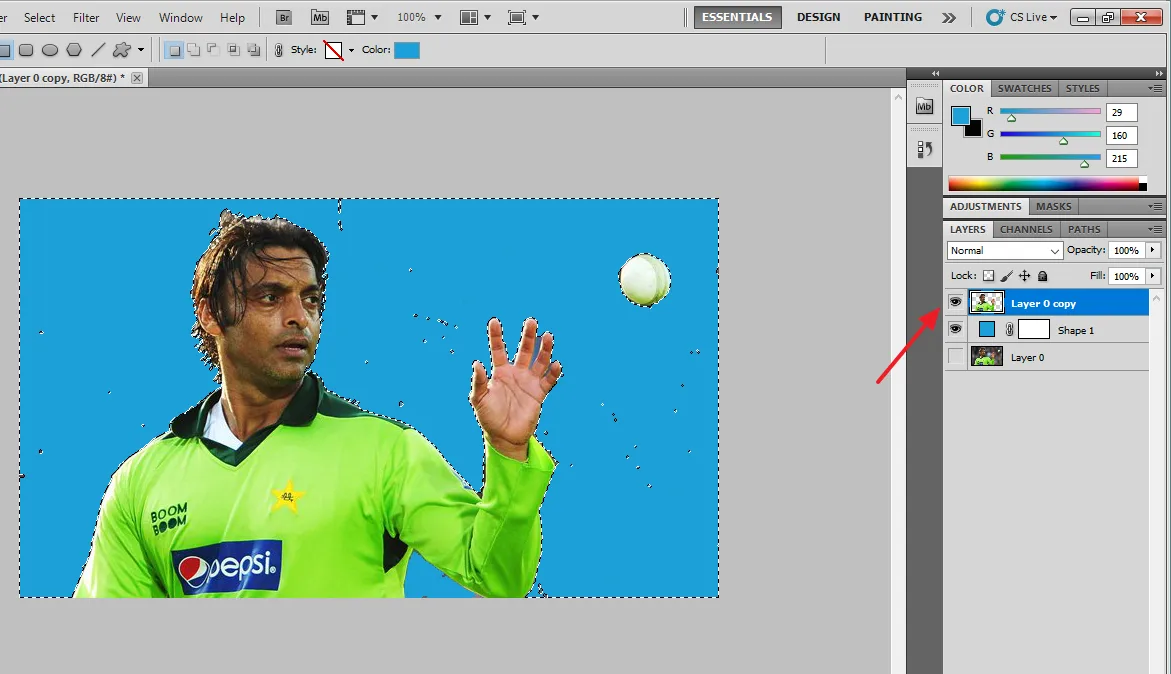Select the Rounded Rectangle shape tool
The image size is (1171, 674).
[26, 50]
